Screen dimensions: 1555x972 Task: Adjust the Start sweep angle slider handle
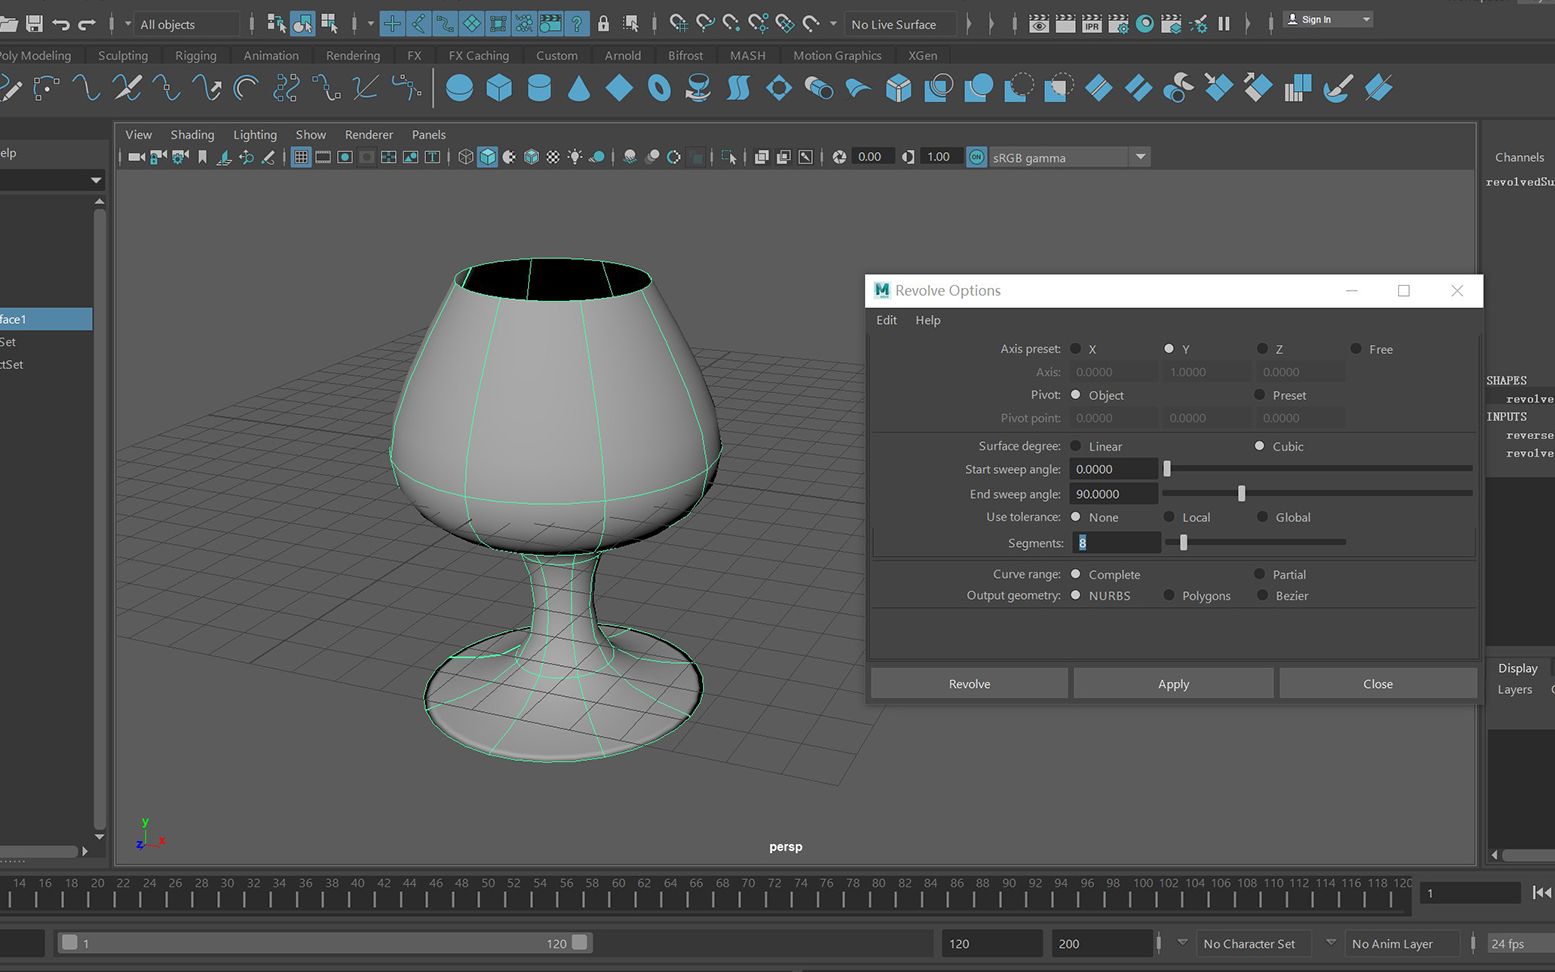coord(1167,468)
